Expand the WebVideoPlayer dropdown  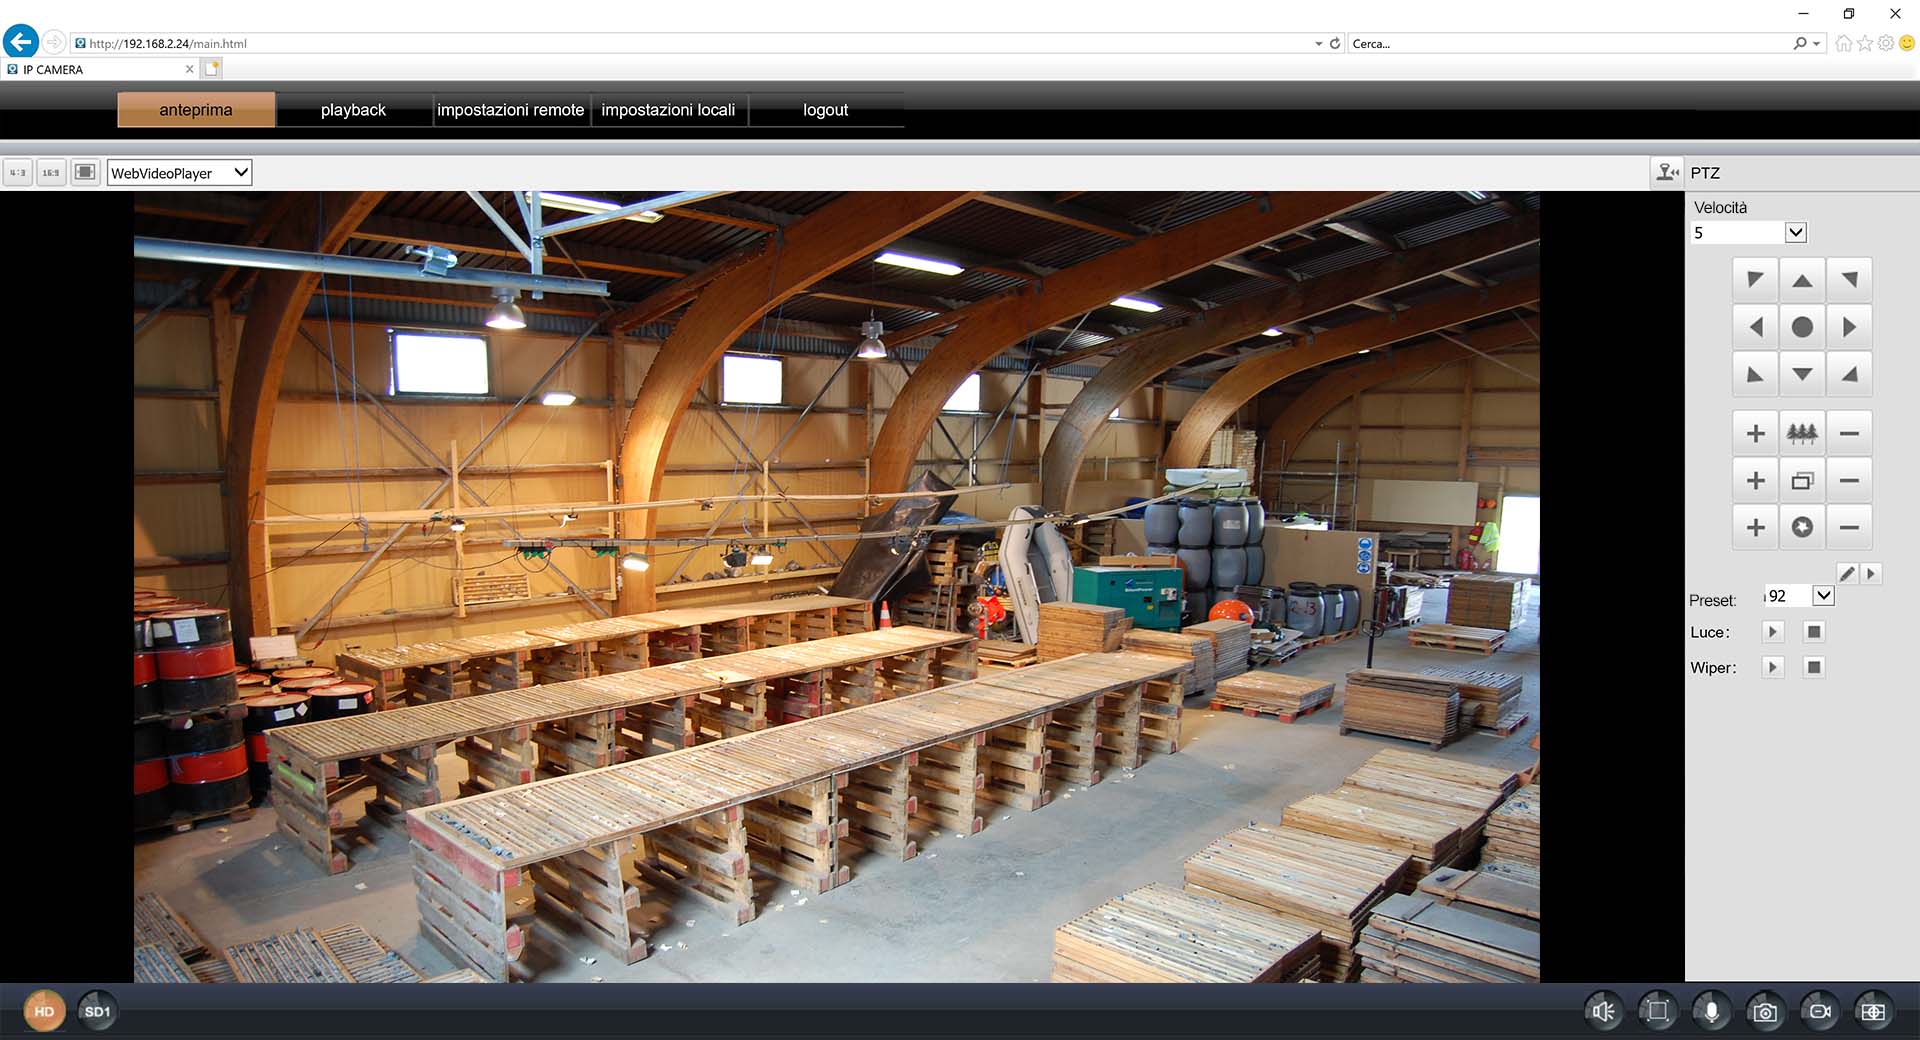pos(240,173)
